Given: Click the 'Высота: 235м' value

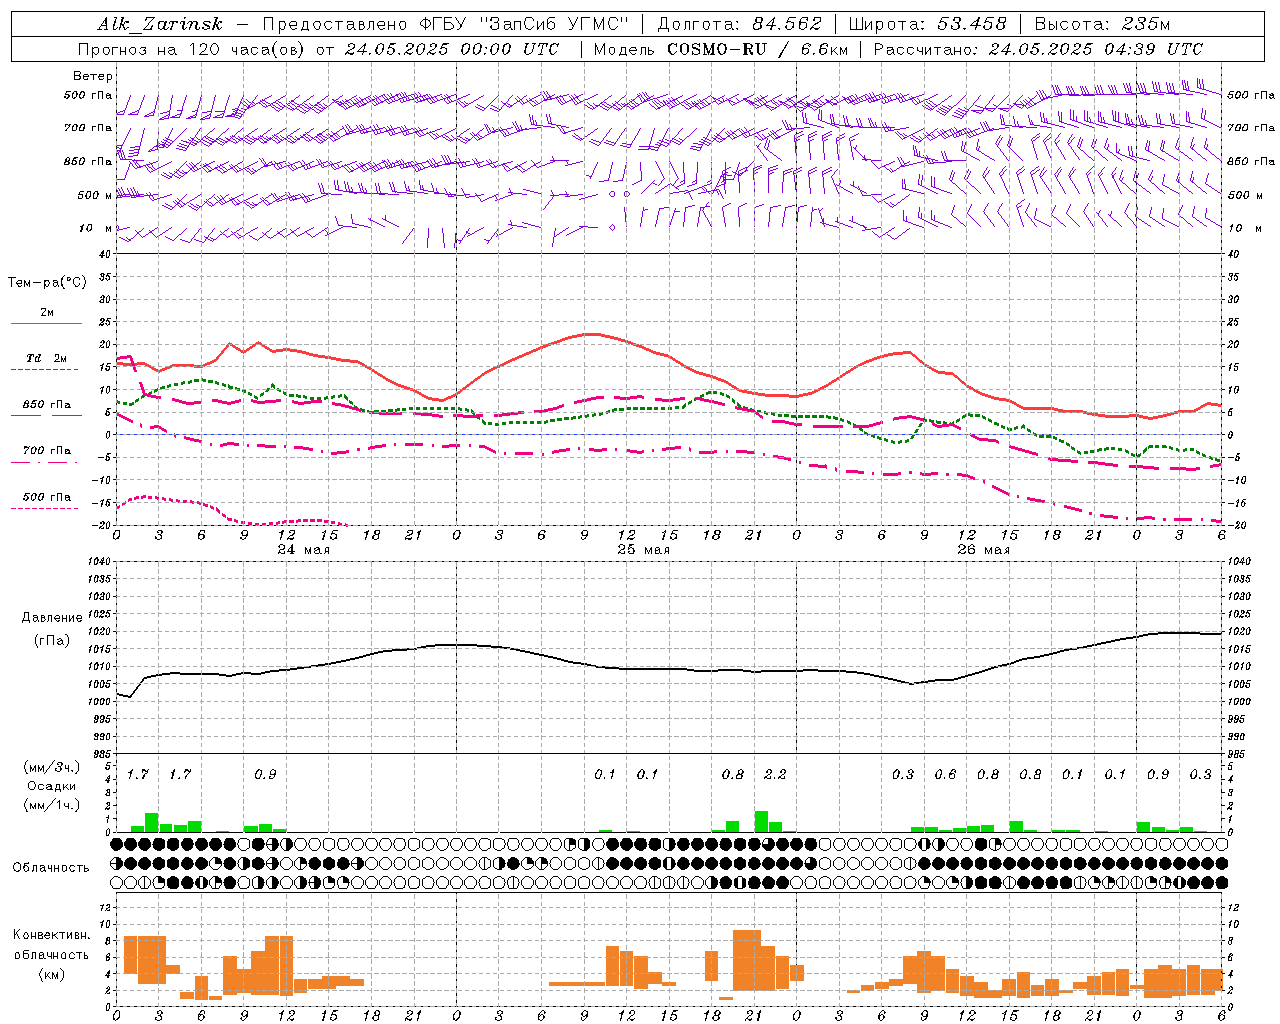Looking at the screenshot, I should click(1102, 24).
